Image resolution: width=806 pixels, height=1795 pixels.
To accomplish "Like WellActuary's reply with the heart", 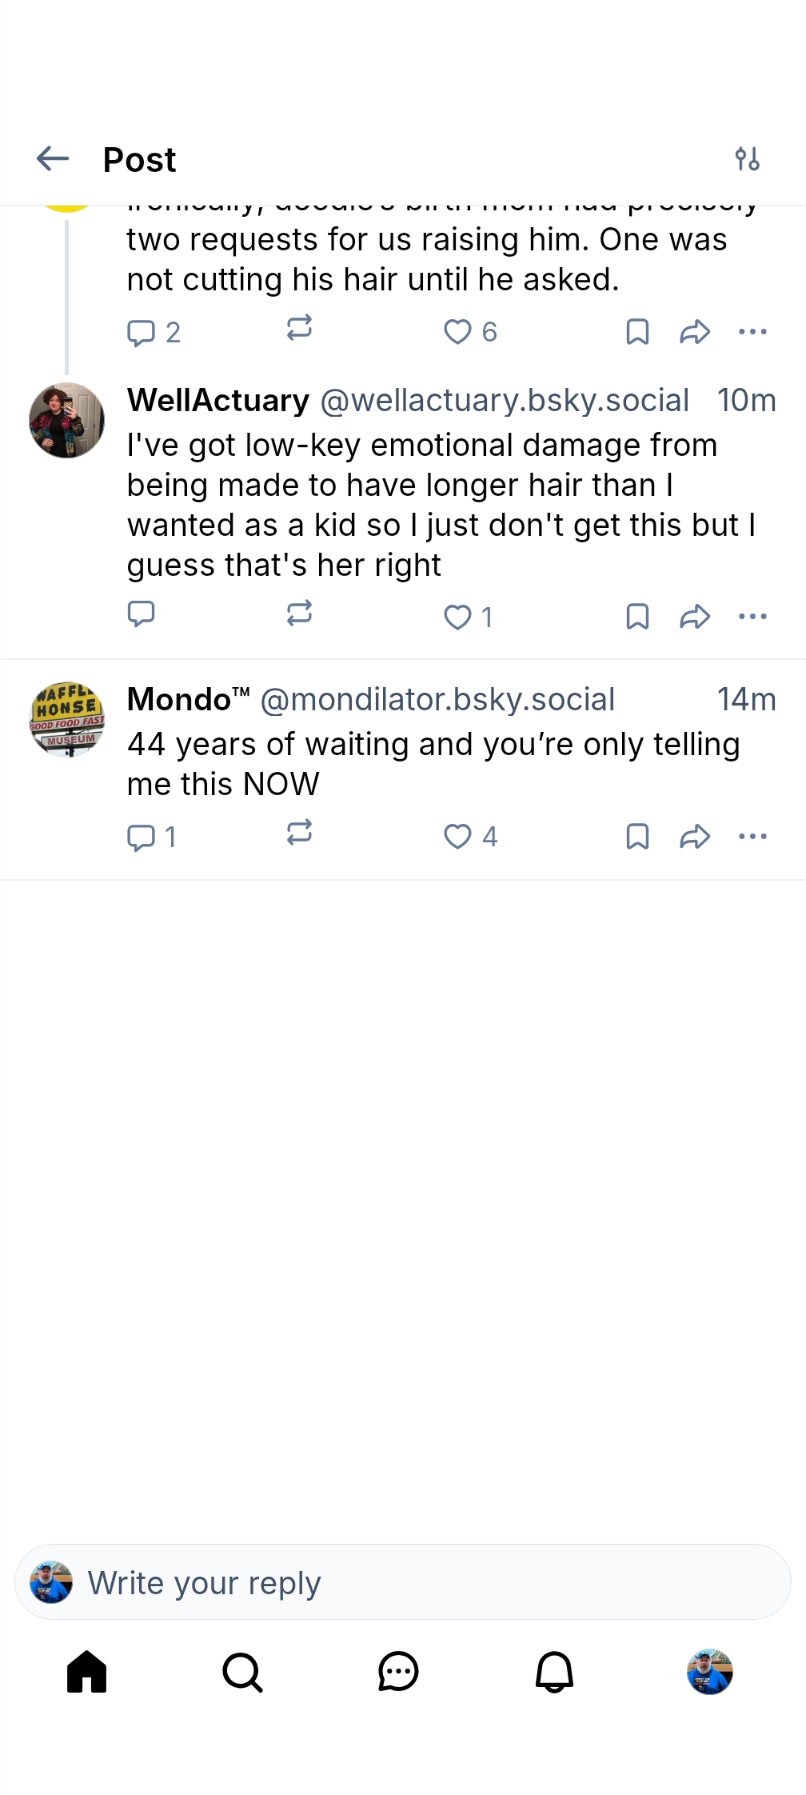I will 458,617.
